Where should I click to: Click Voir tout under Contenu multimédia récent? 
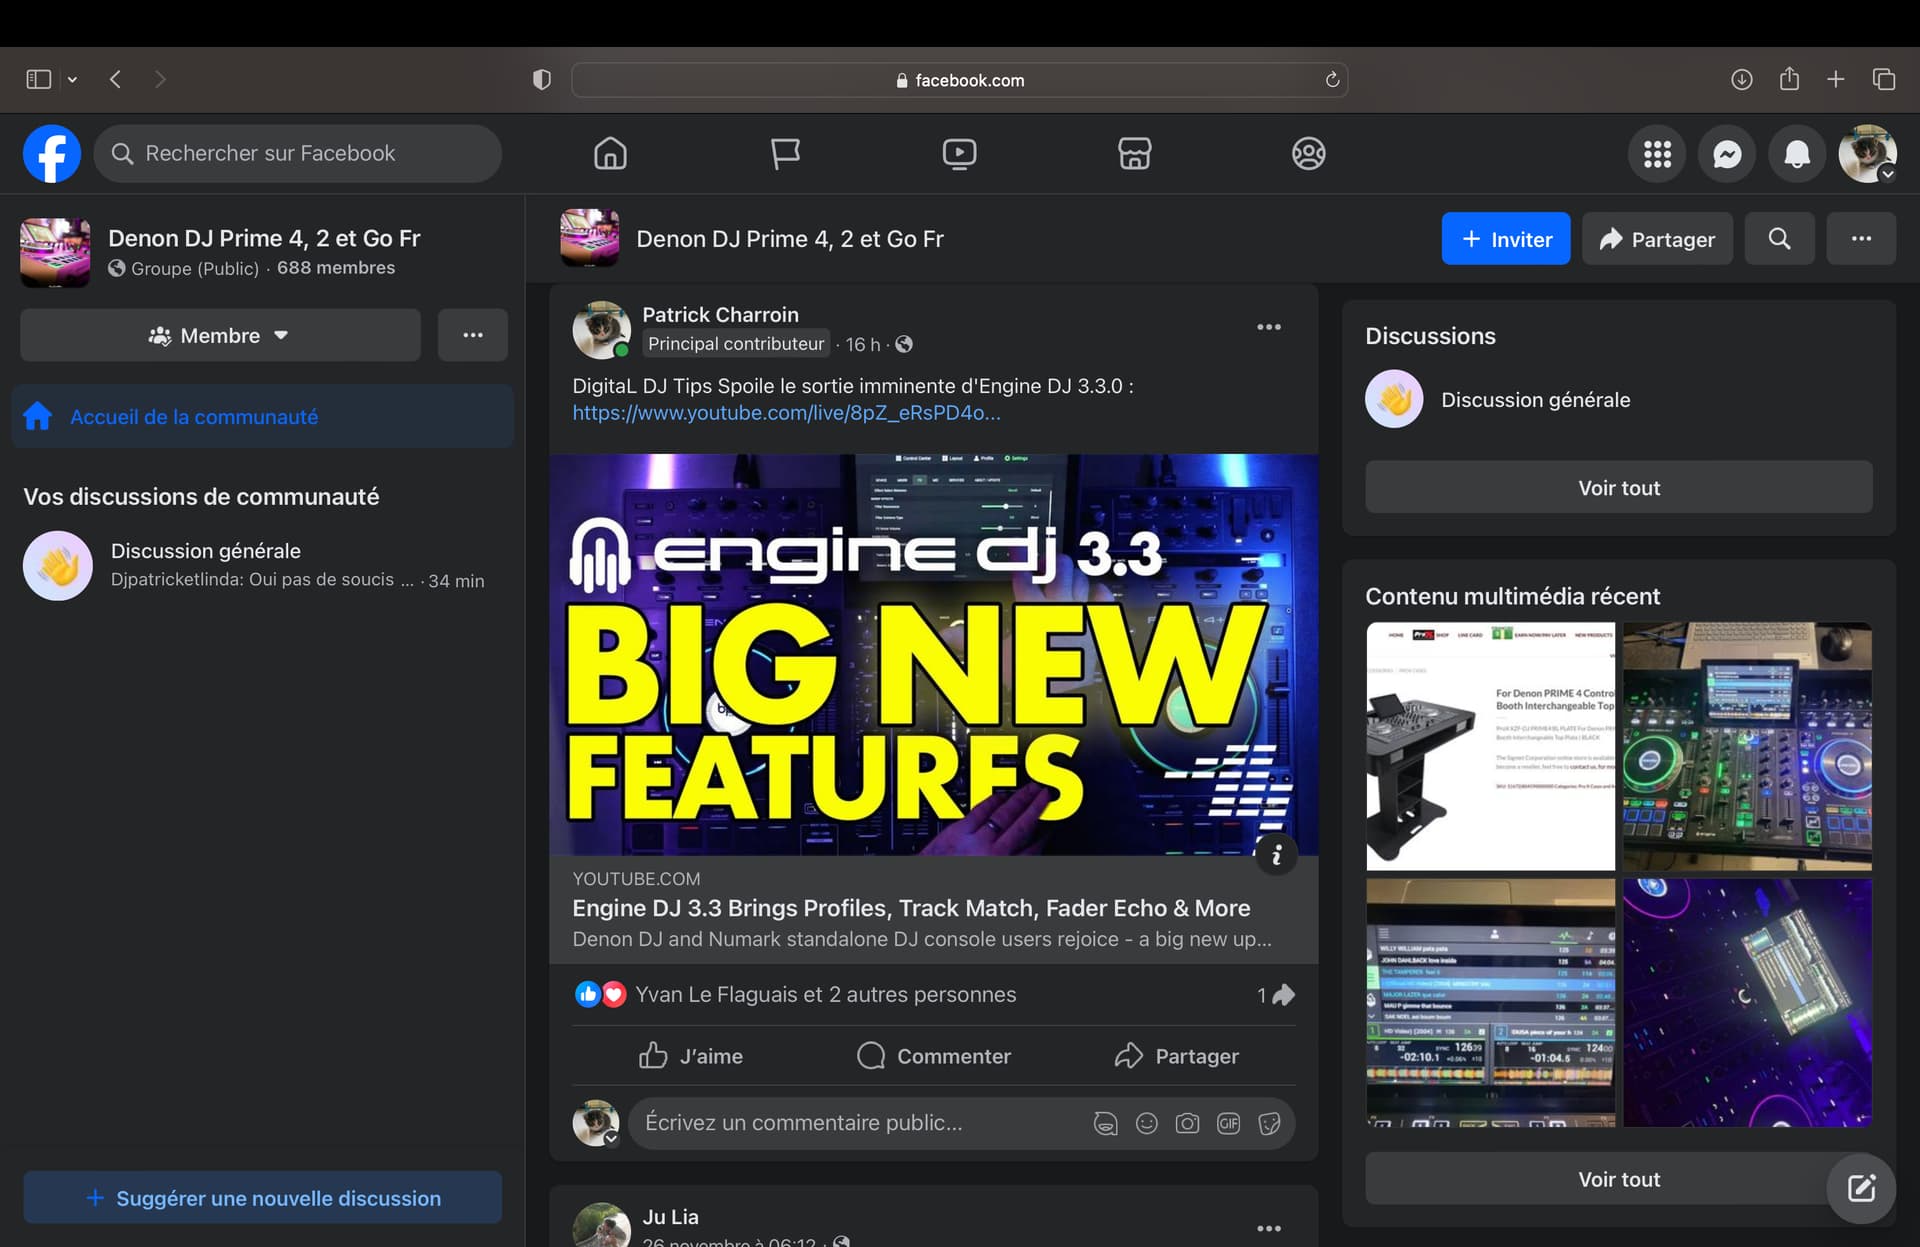tap(1618, 1179)
